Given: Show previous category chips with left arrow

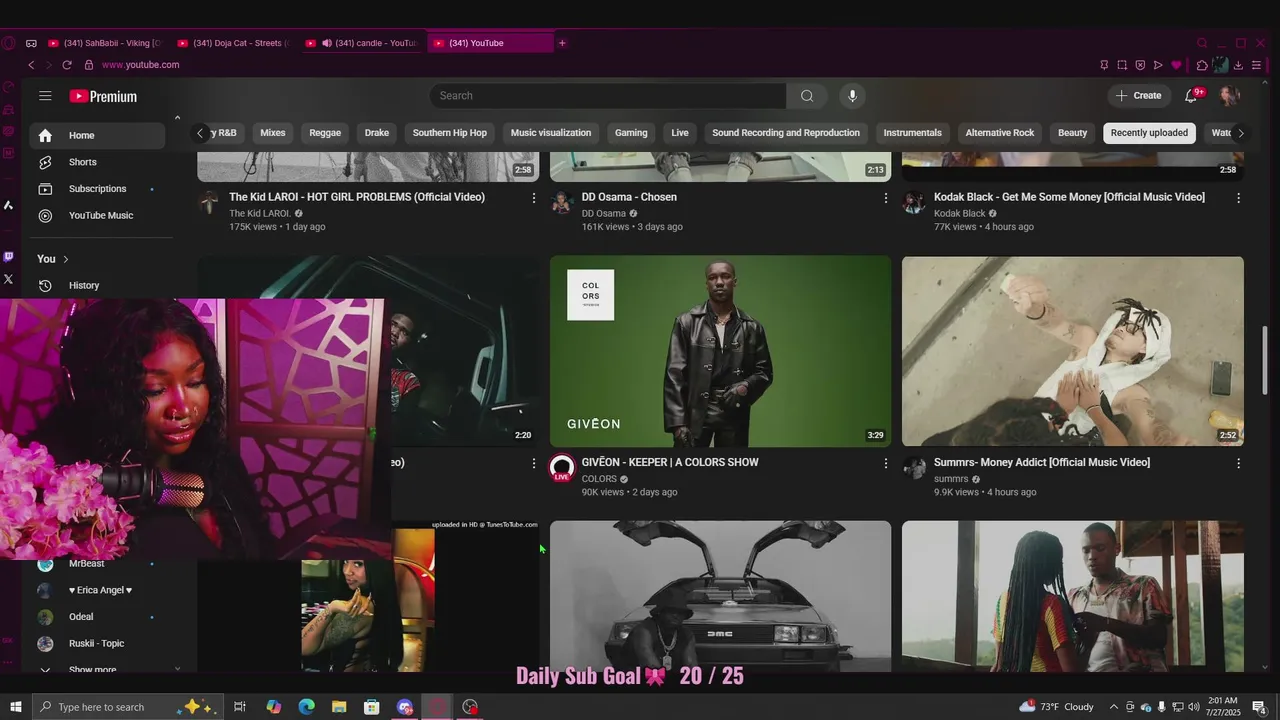Looking at the screenshot, I should [x=200, y=133].
